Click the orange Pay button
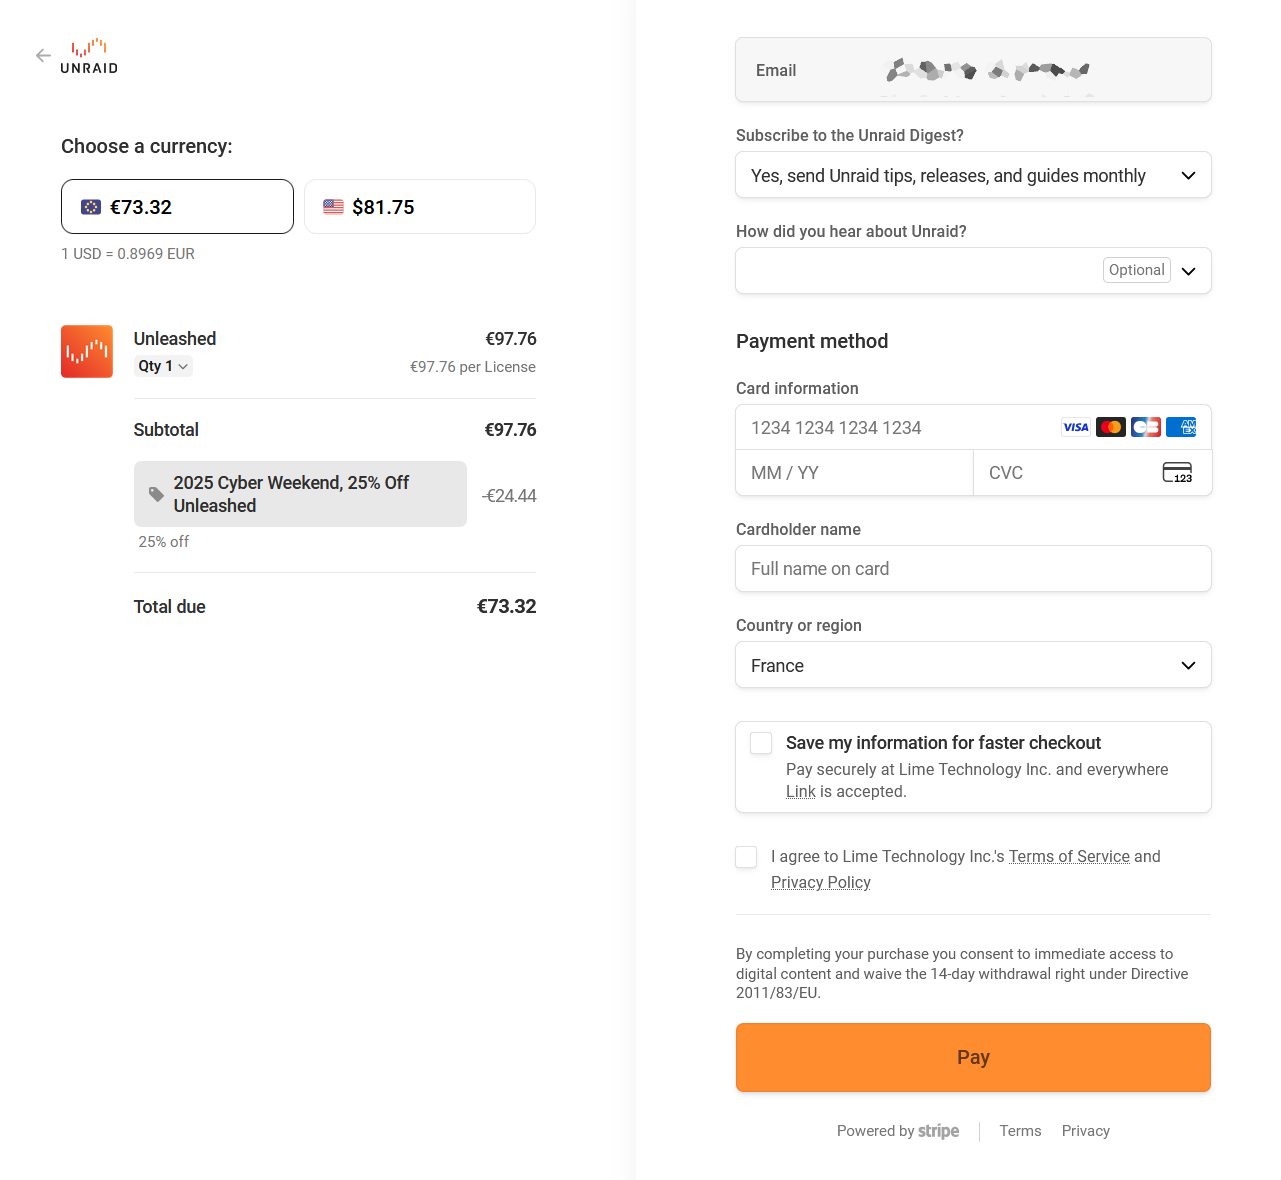1281x1180 pixels. (x=973, y=1057)
